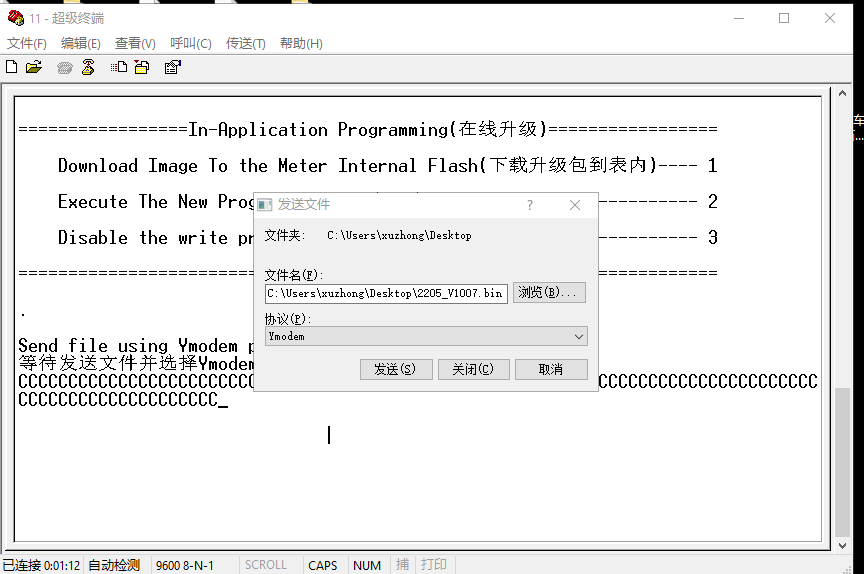Close the 发送文件 dialog with X
This screenshot has height=574, width=864.
coord(575,205)
